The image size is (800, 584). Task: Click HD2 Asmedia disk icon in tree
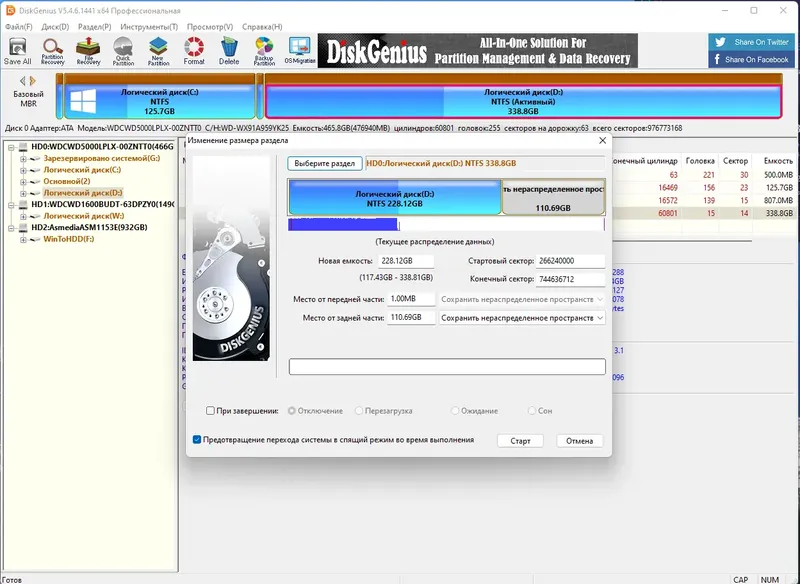click(23, 227)
